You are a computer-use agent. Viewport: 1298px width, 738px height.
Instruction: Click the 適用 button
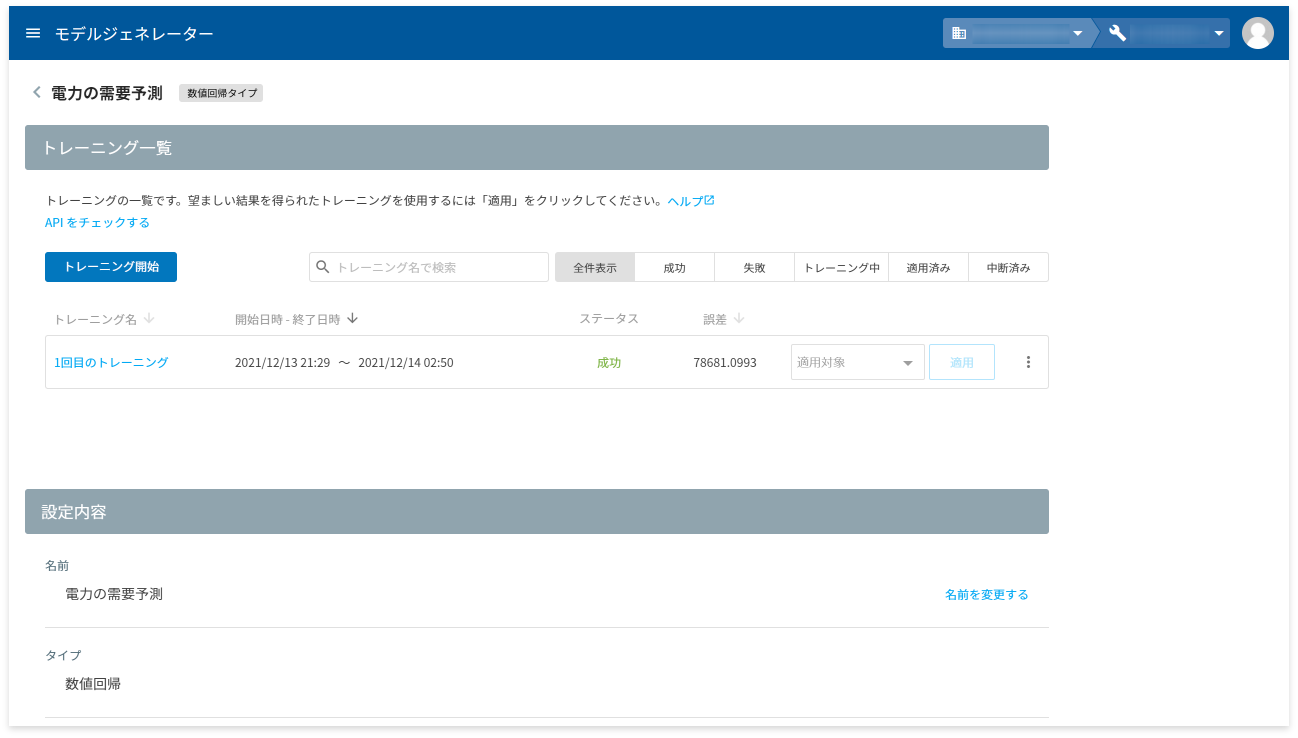pos(962,362)
